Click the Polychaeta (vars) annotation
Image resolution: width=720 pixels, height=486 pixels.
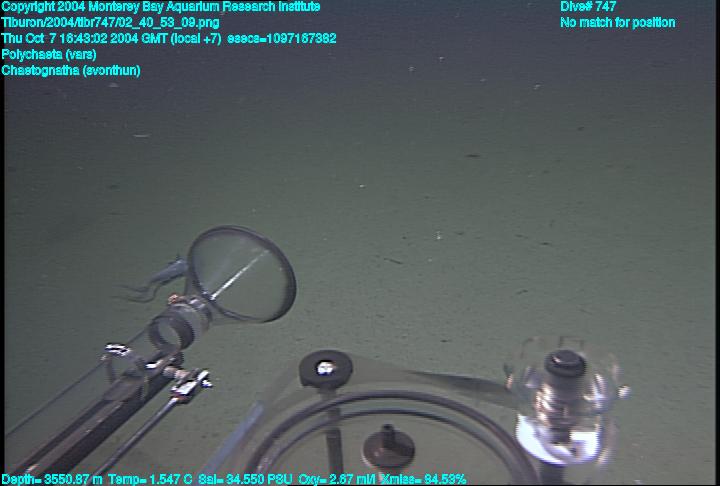pyautogui.click(x=49, y=55)
